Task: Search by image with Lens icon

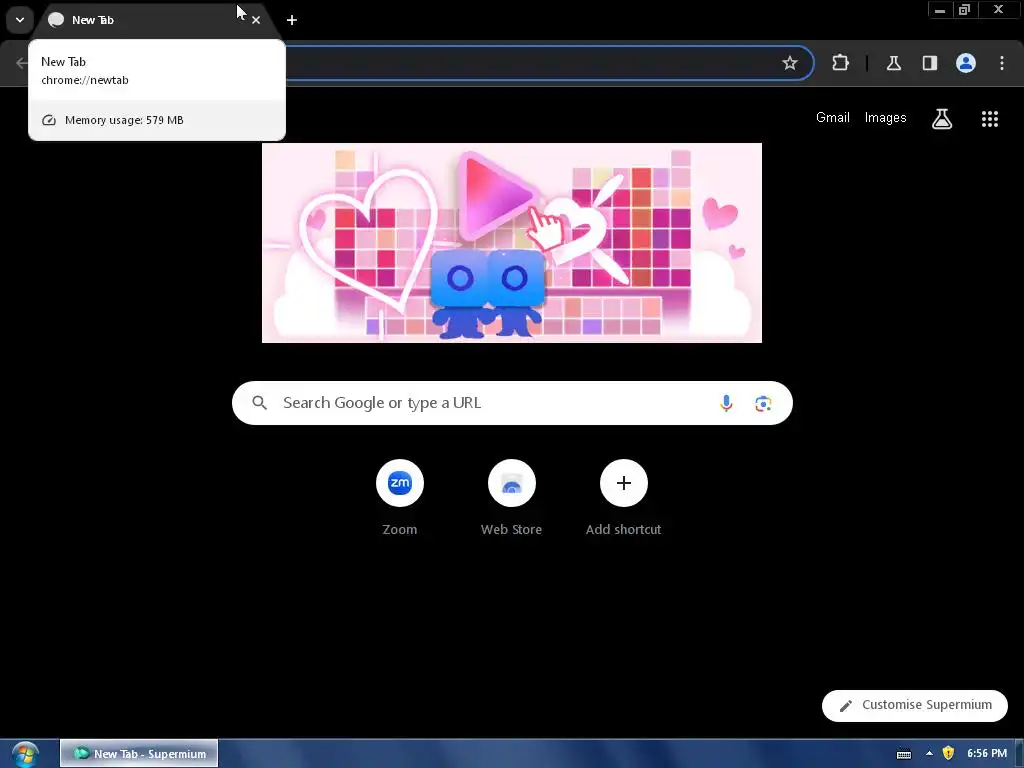Action: [763, 404]
